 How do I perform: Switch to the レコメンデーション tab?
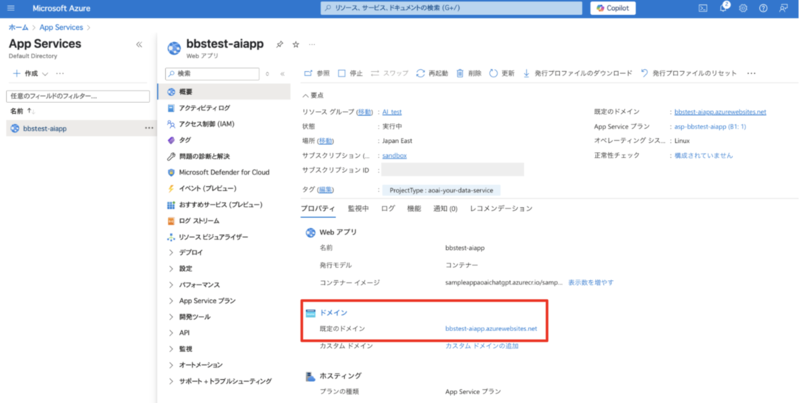point(501,209)
